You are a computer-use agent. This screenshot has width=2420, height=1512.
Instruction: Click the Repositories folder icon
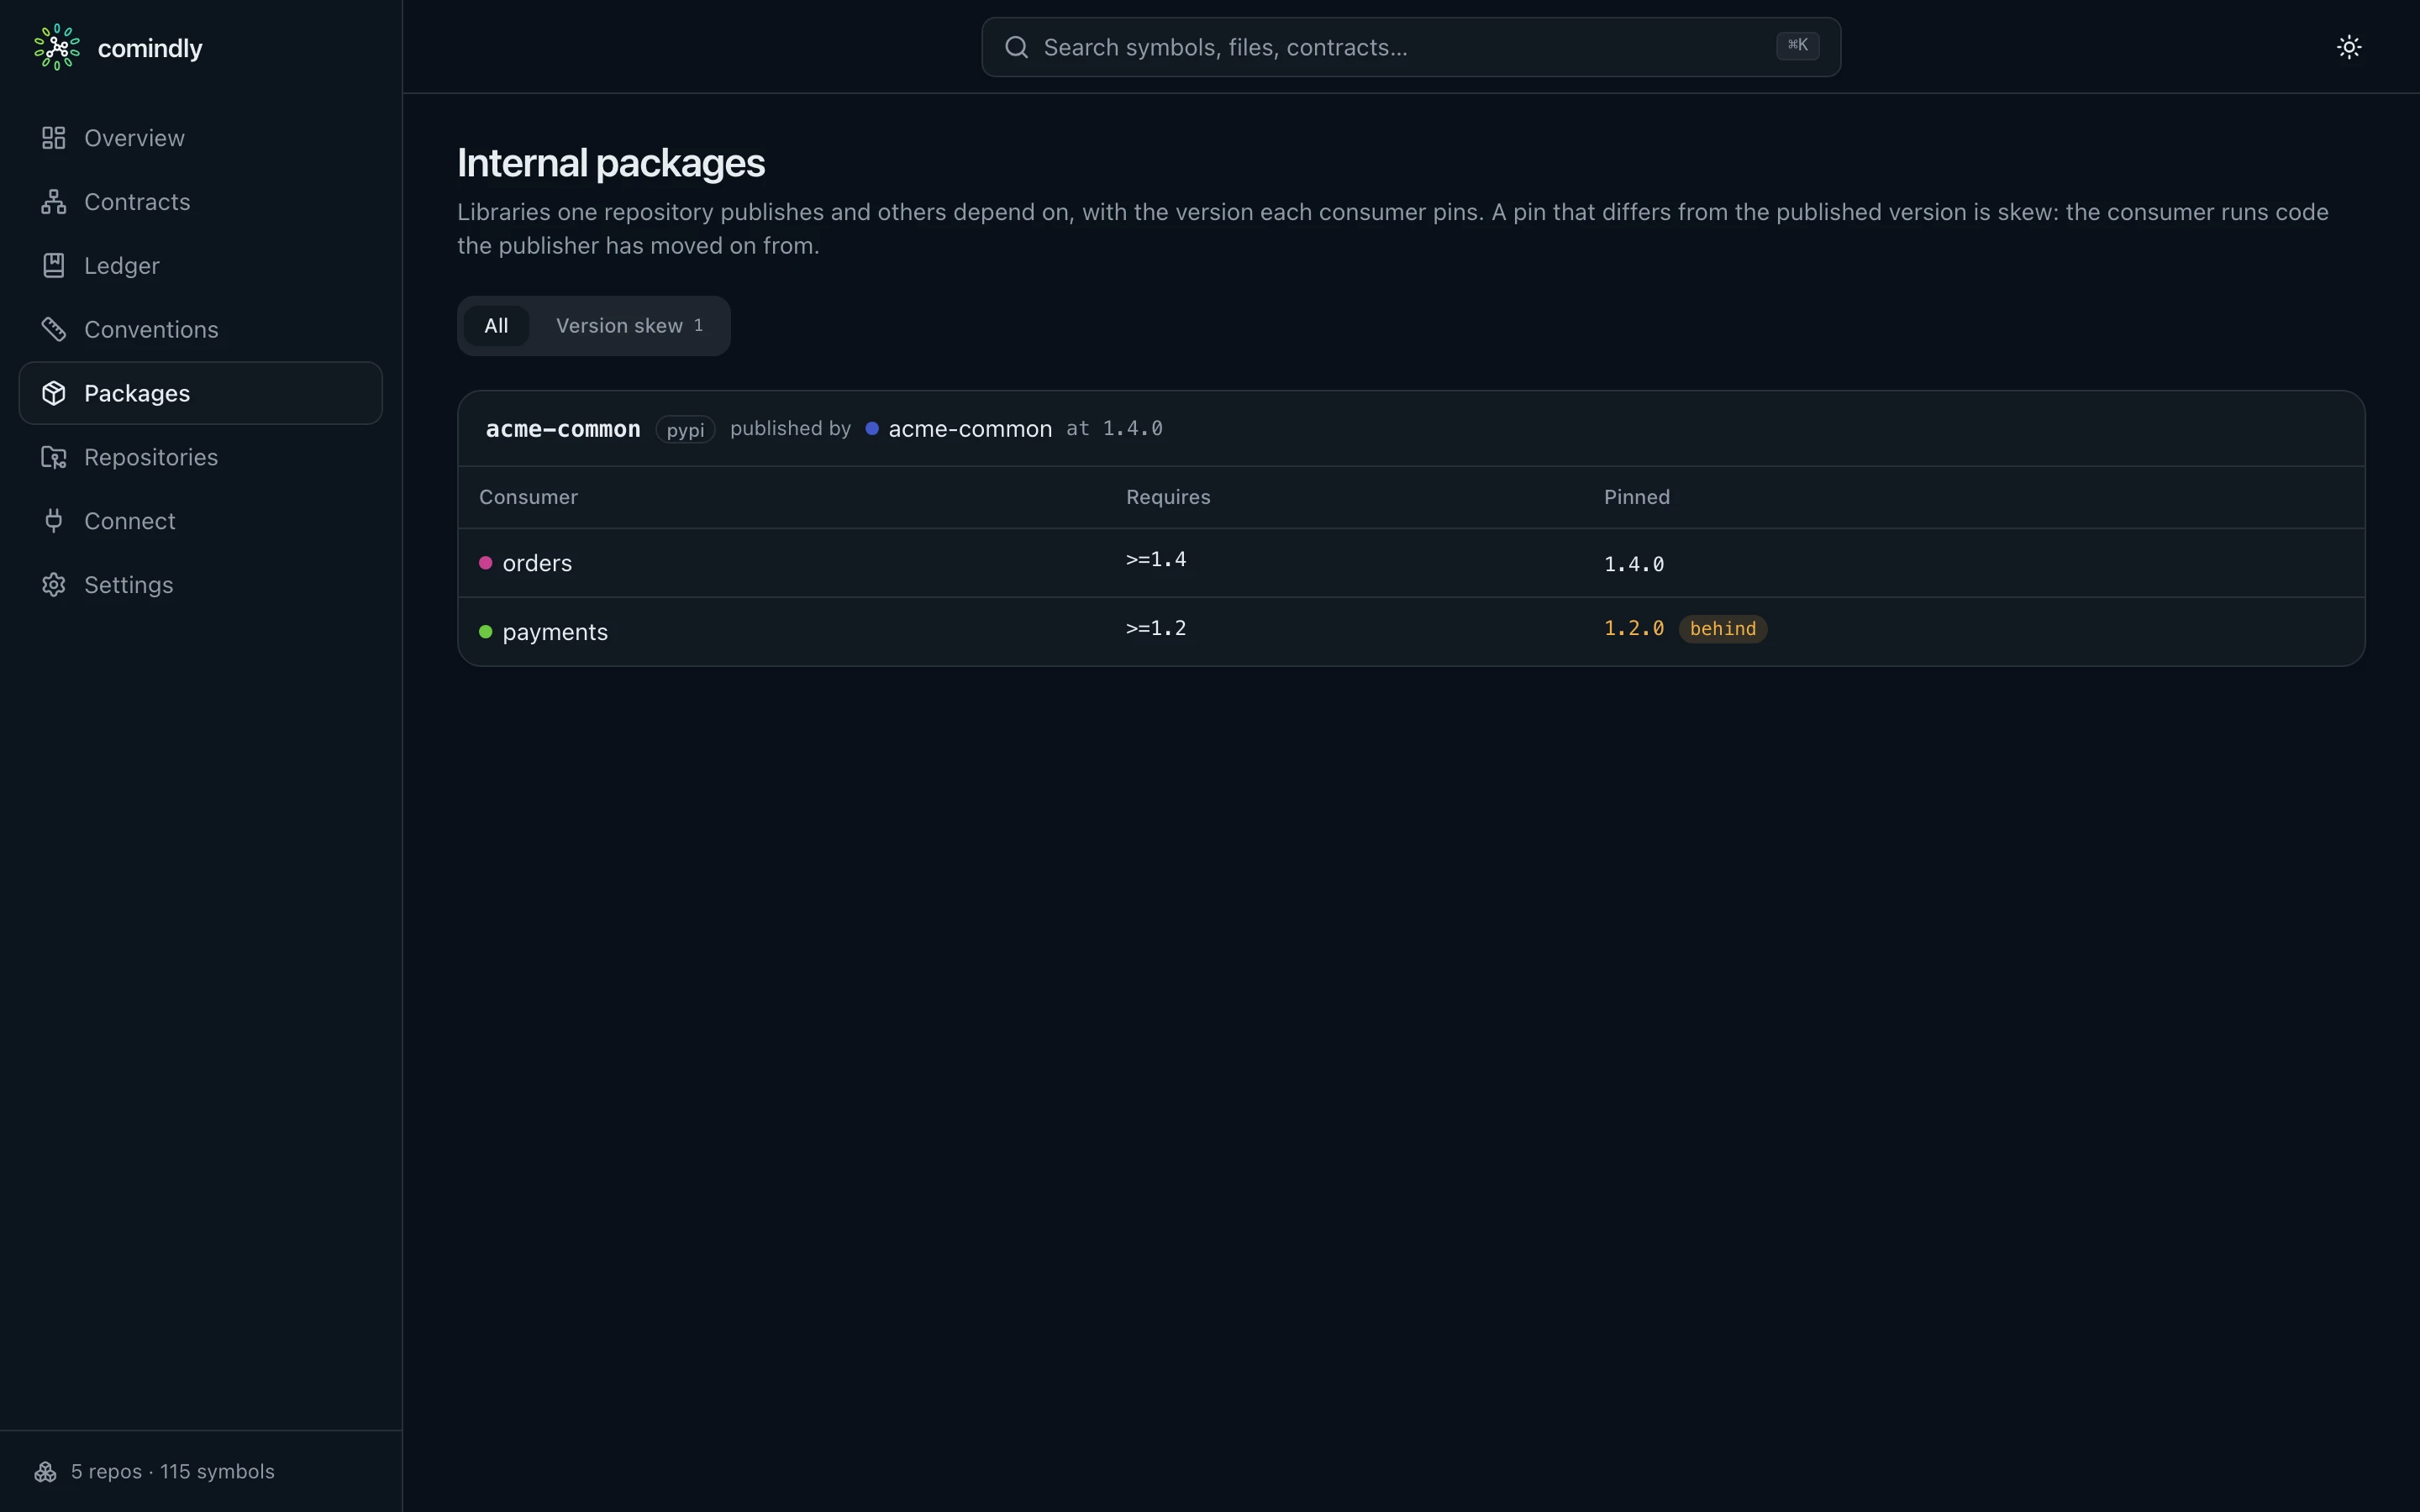tap(54, 457)
